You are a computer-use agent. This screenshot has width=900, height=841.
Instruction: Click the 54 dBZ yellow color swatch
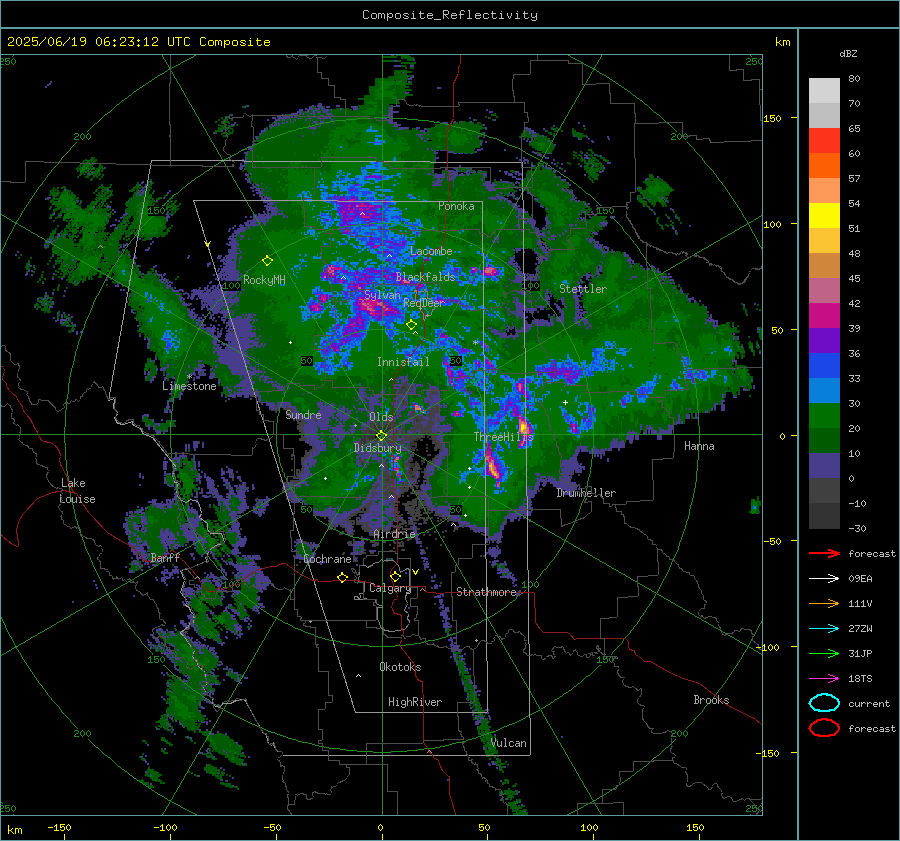(824, 215)
